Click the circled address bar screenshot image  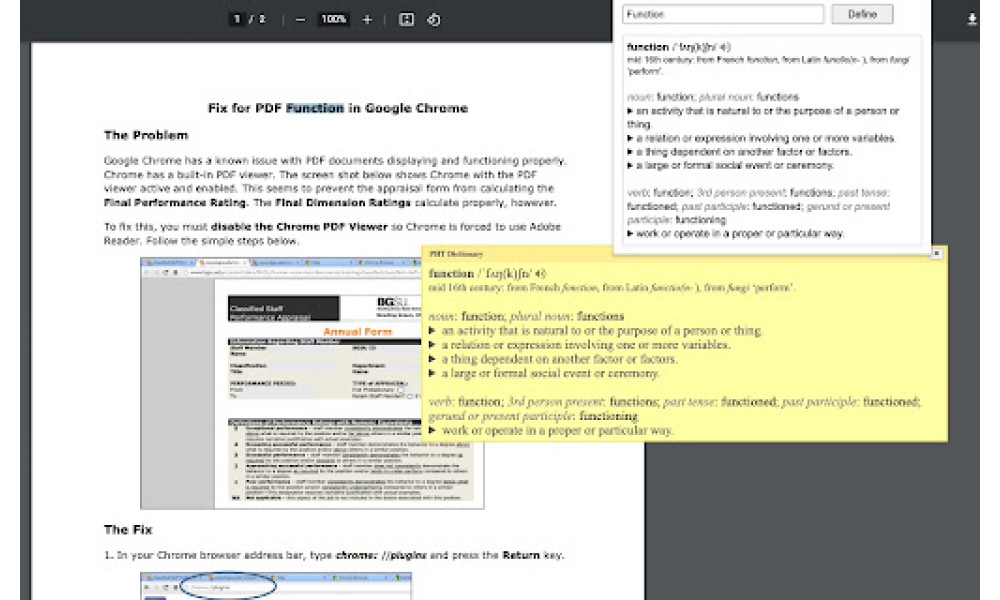[x=276, y=586]
